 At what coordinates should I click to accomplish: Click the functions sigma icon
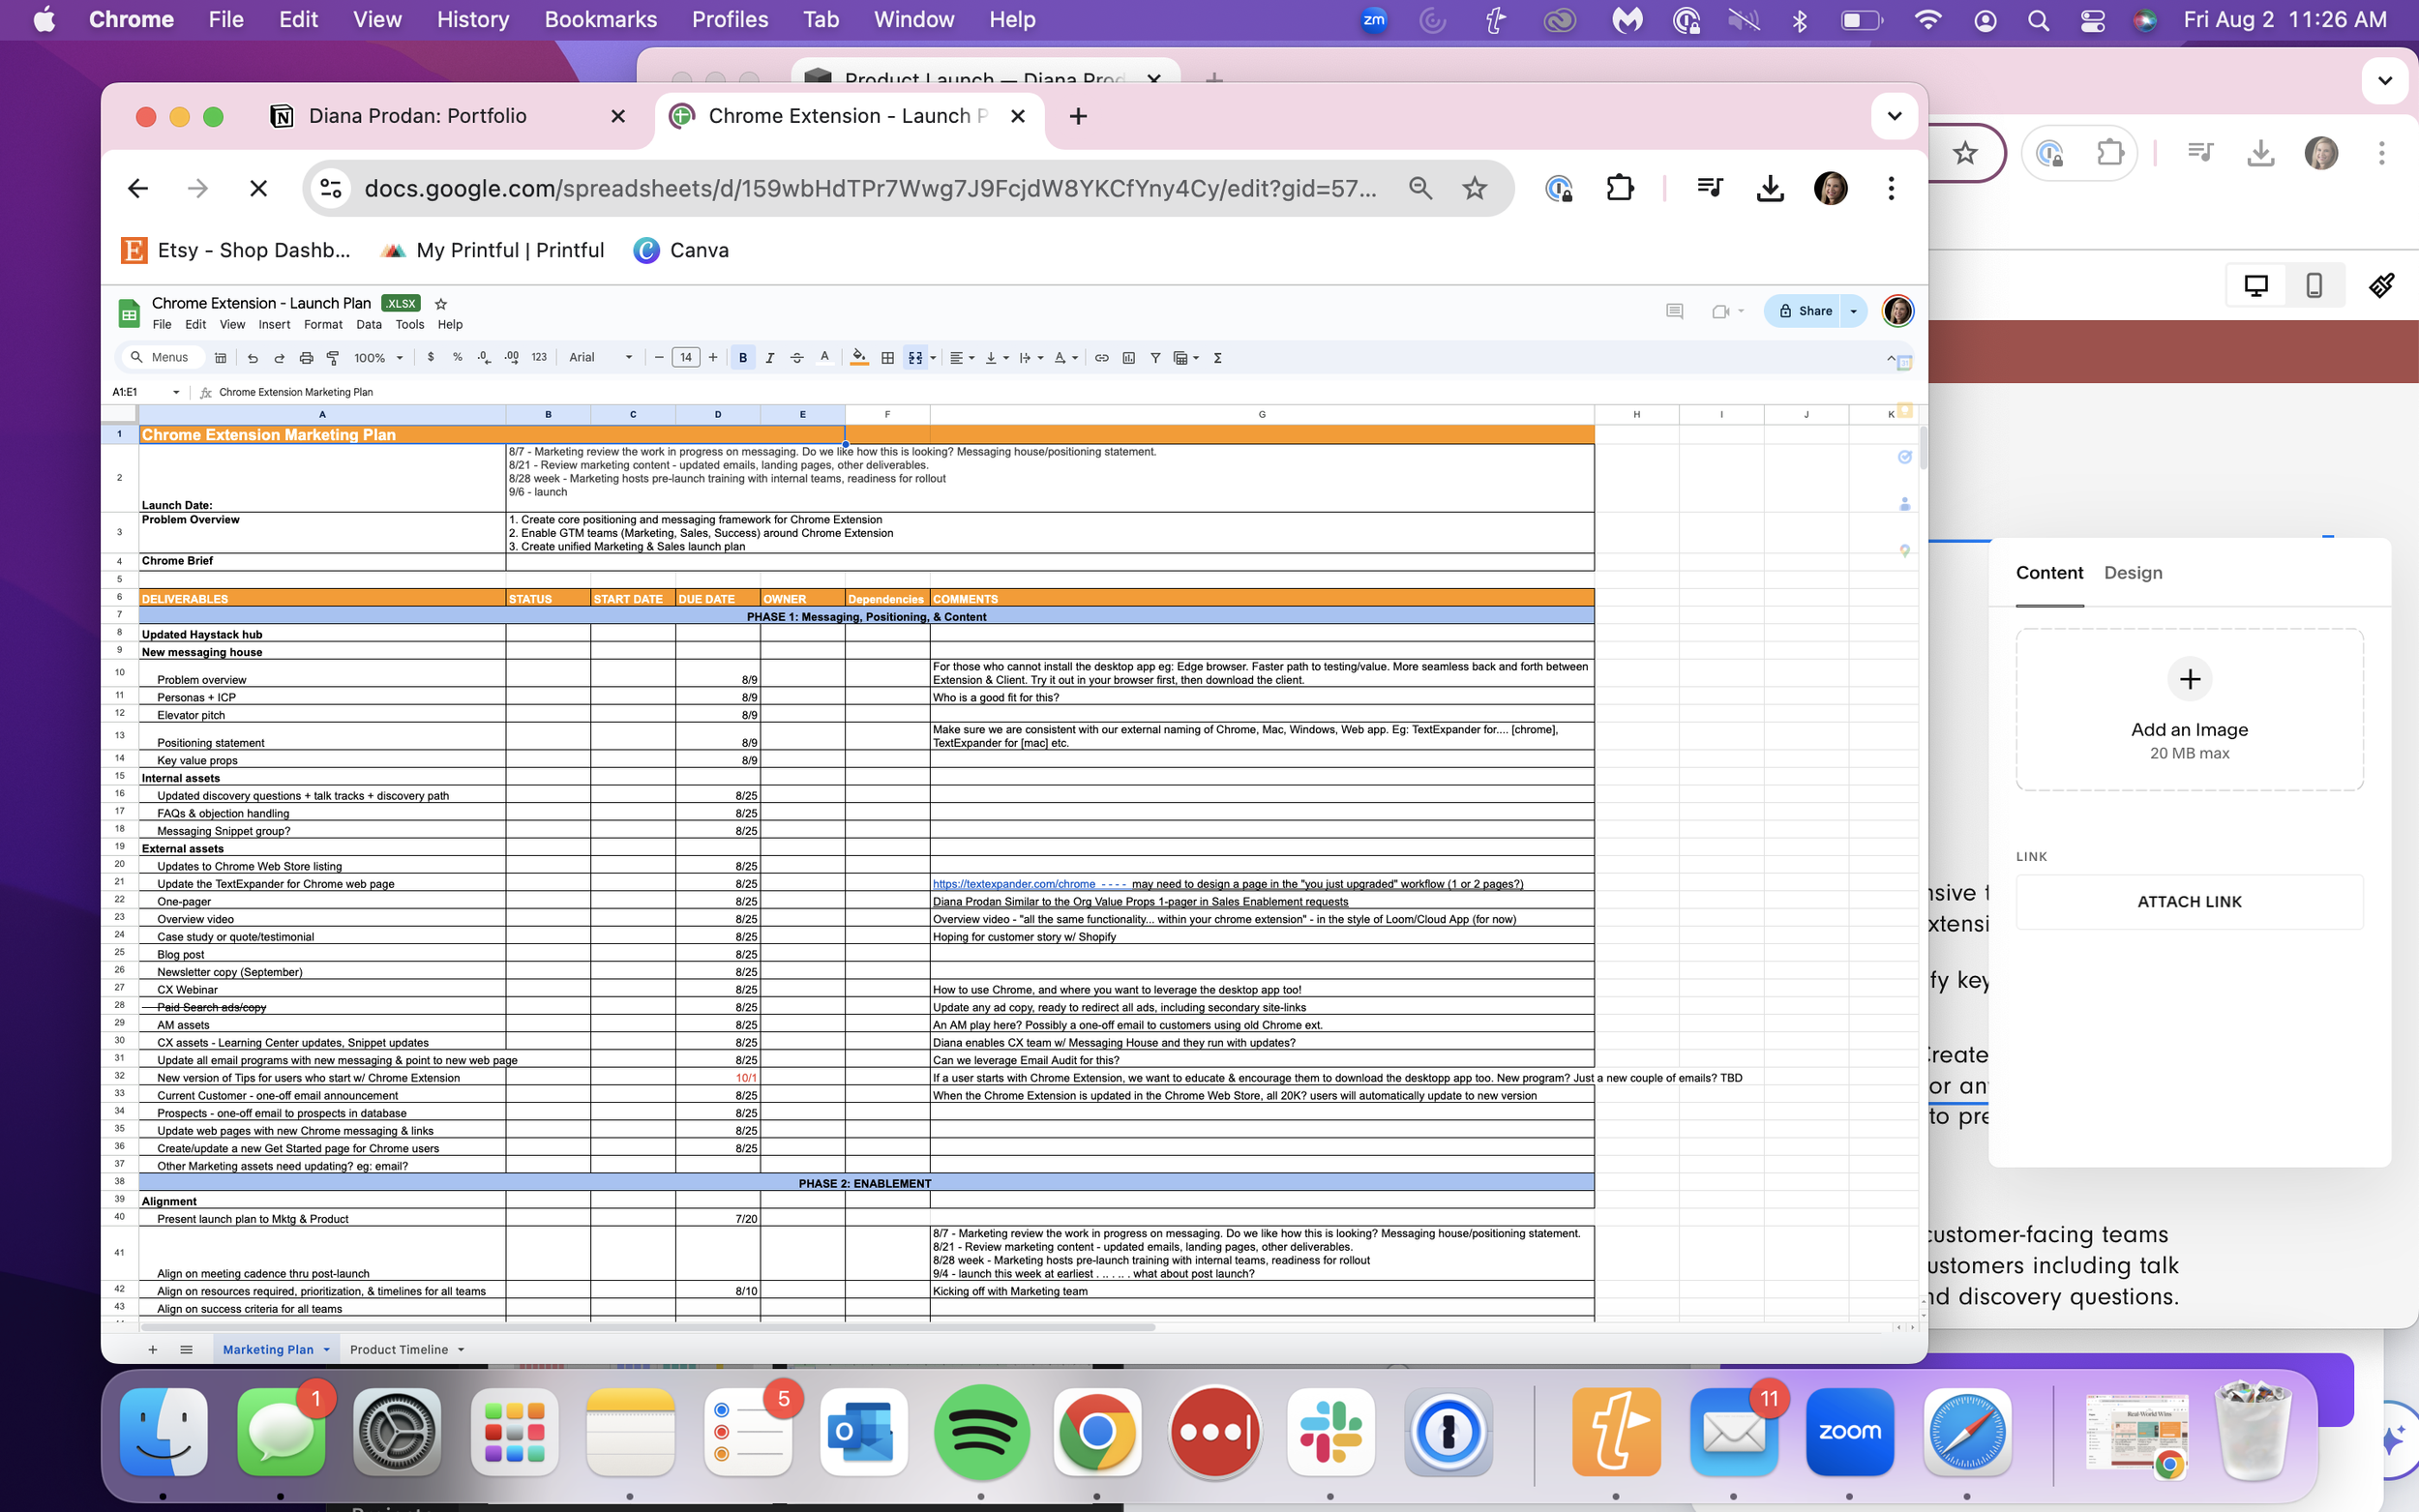coord(1217,358)
